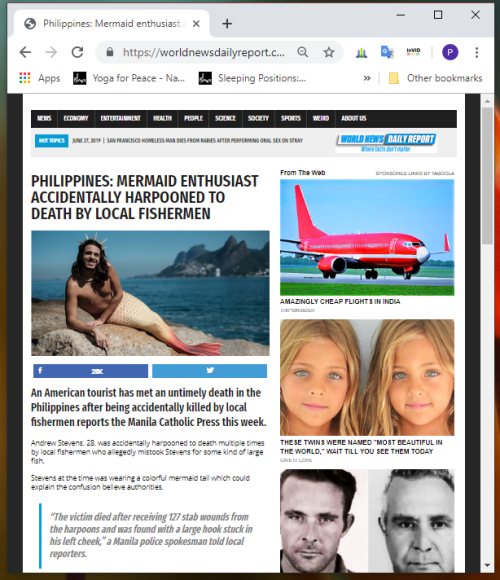
Task: Click 'Andrew Stevens, 28' paragraph text
Action: tap(148, 452)
